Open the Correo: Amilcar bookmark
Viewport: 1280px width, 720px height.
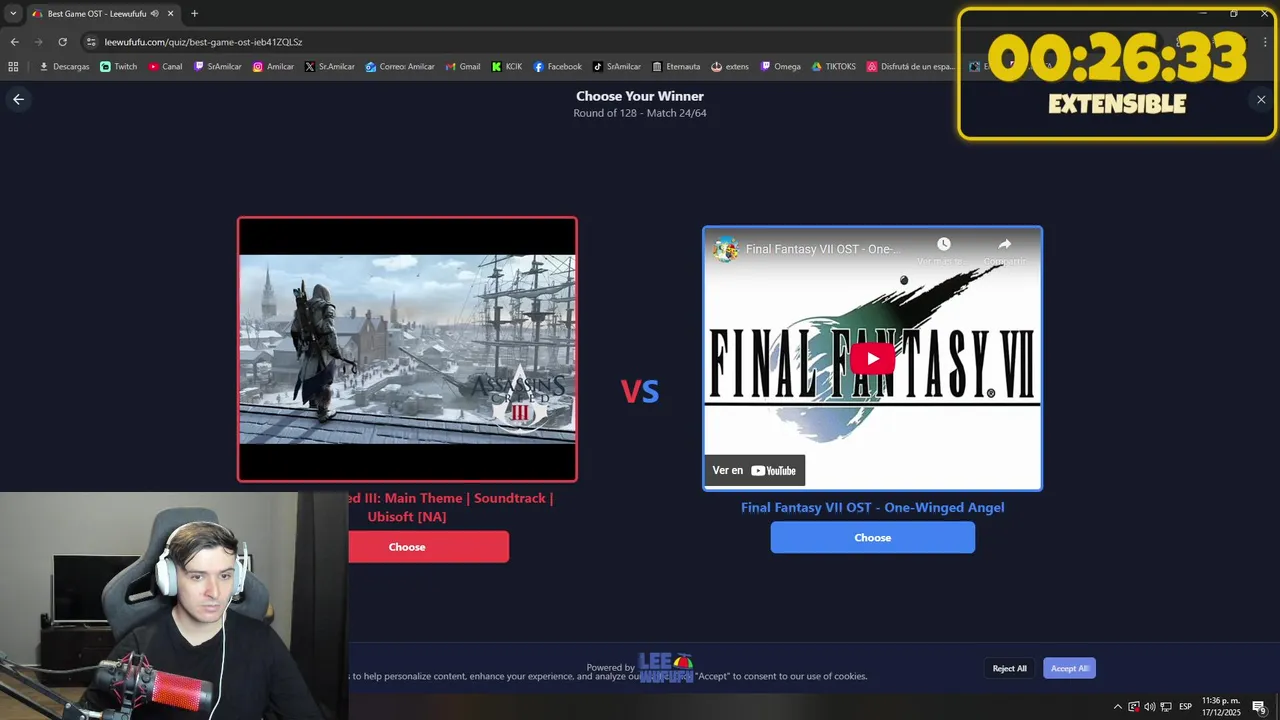(x=400, y=66)
